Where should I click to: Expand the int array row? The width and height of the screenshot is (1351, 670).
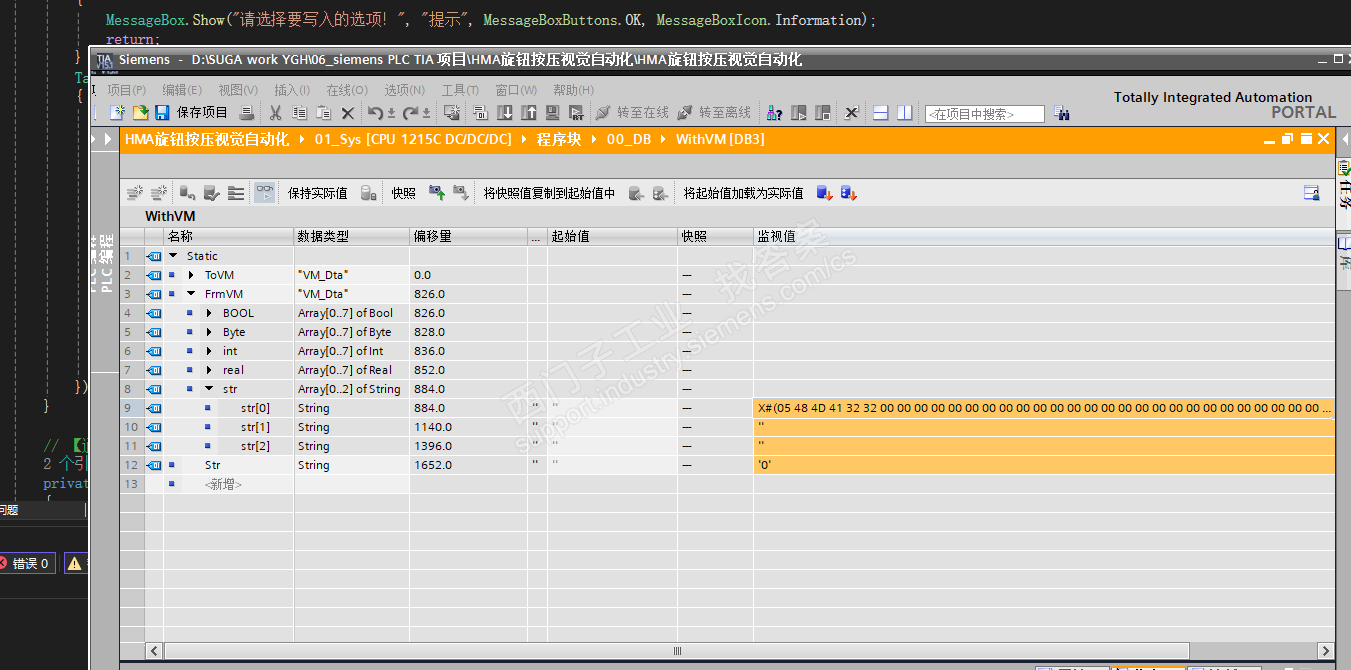(209, 351)
